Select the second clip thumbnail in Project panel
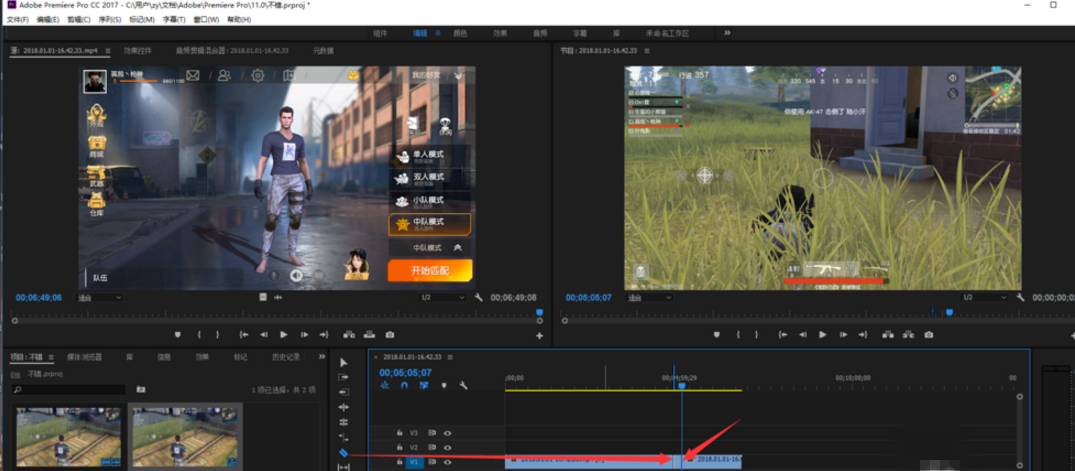This screenshot has width=1075, height=471. coord(185,438)
